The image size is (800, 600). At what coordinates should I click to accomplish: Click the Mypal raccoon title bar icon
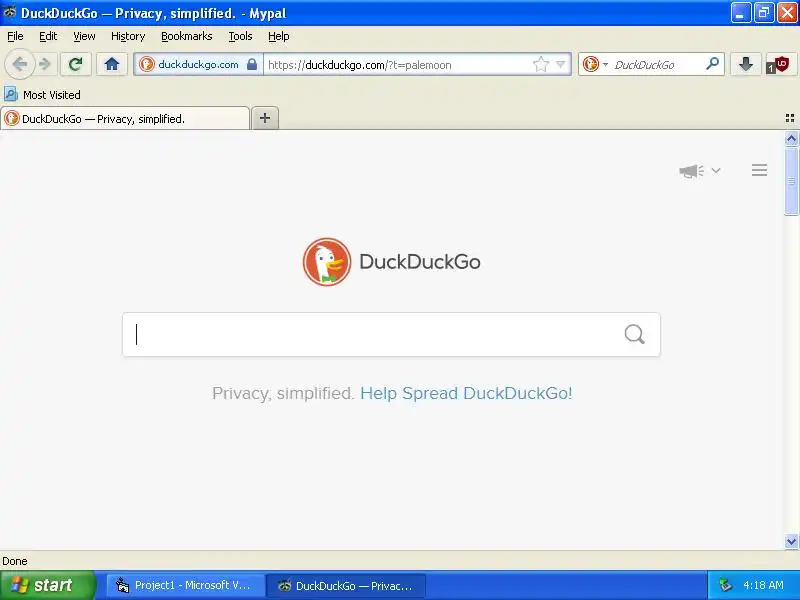(x=9, y=13)
